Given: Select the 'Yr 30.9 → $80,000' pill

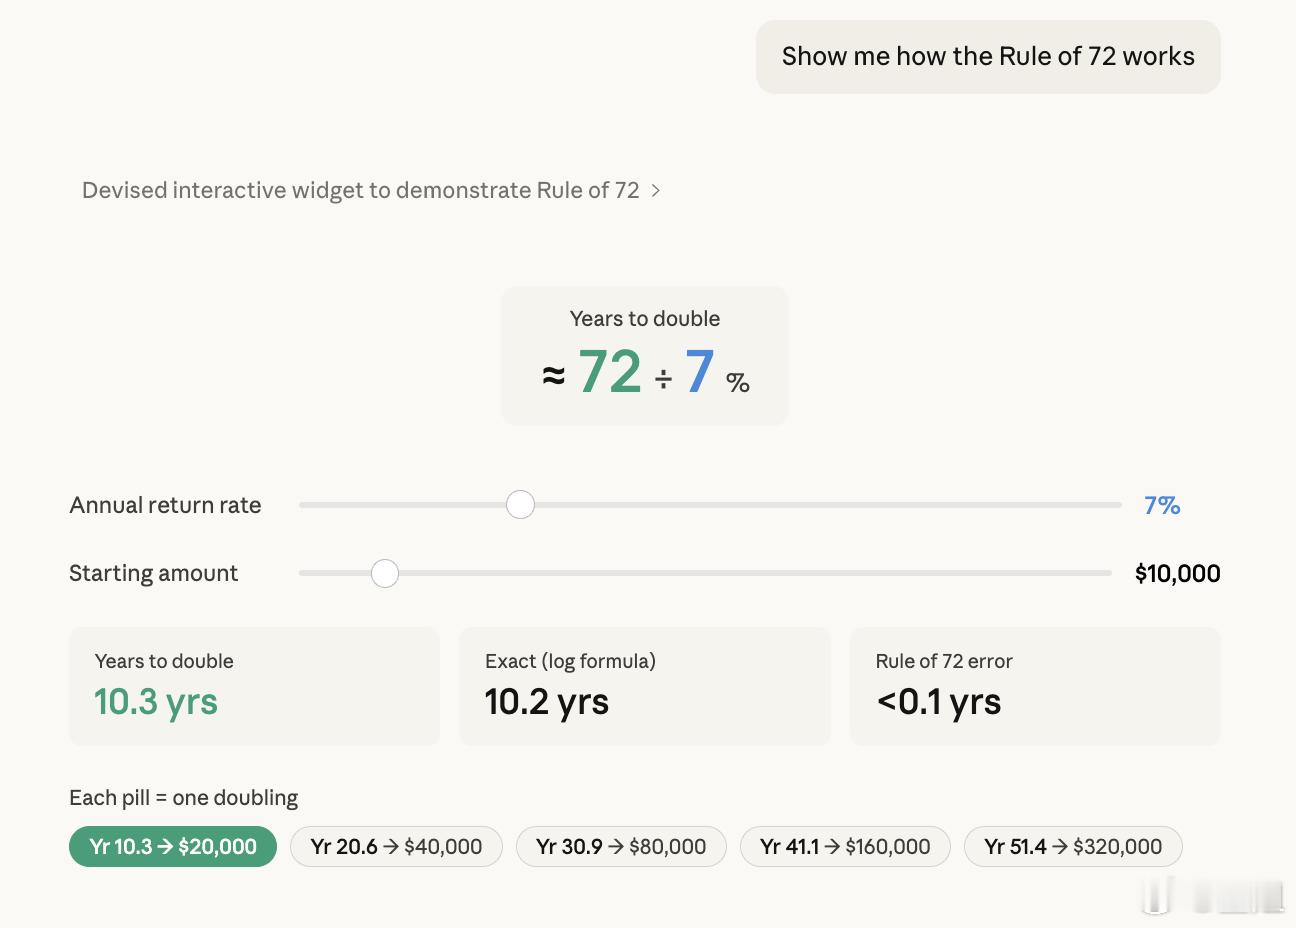Looking at the screenshot, I should coord(621,847).
